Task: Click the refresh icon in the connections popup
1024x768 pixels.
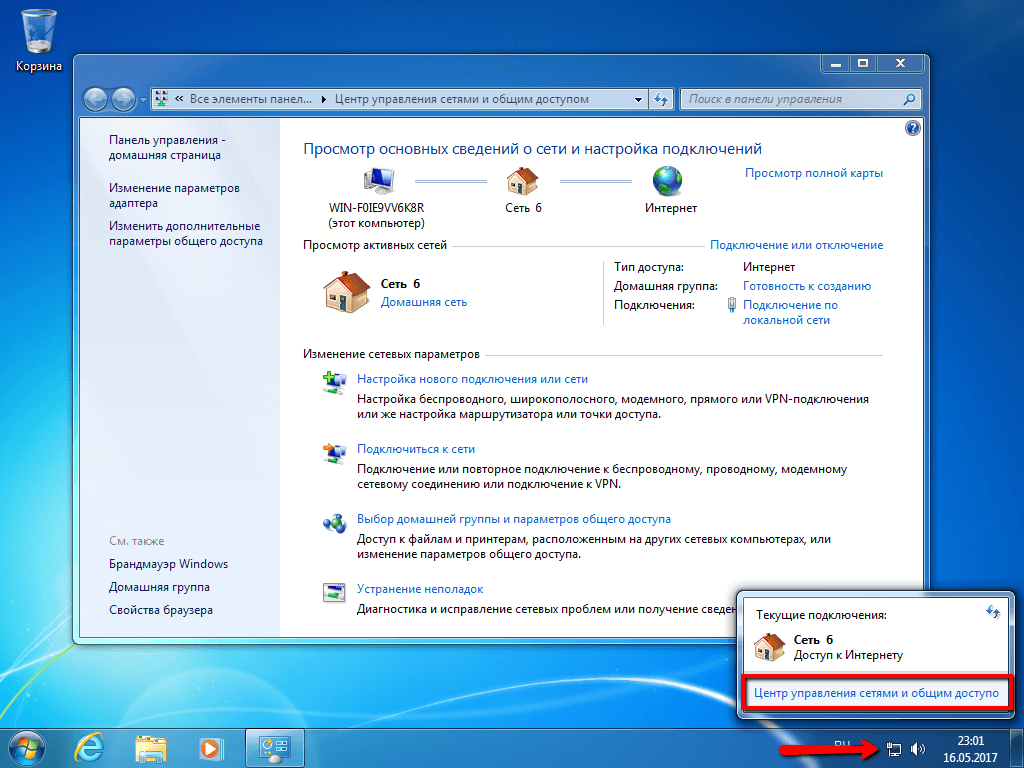Action: [995, 610]
